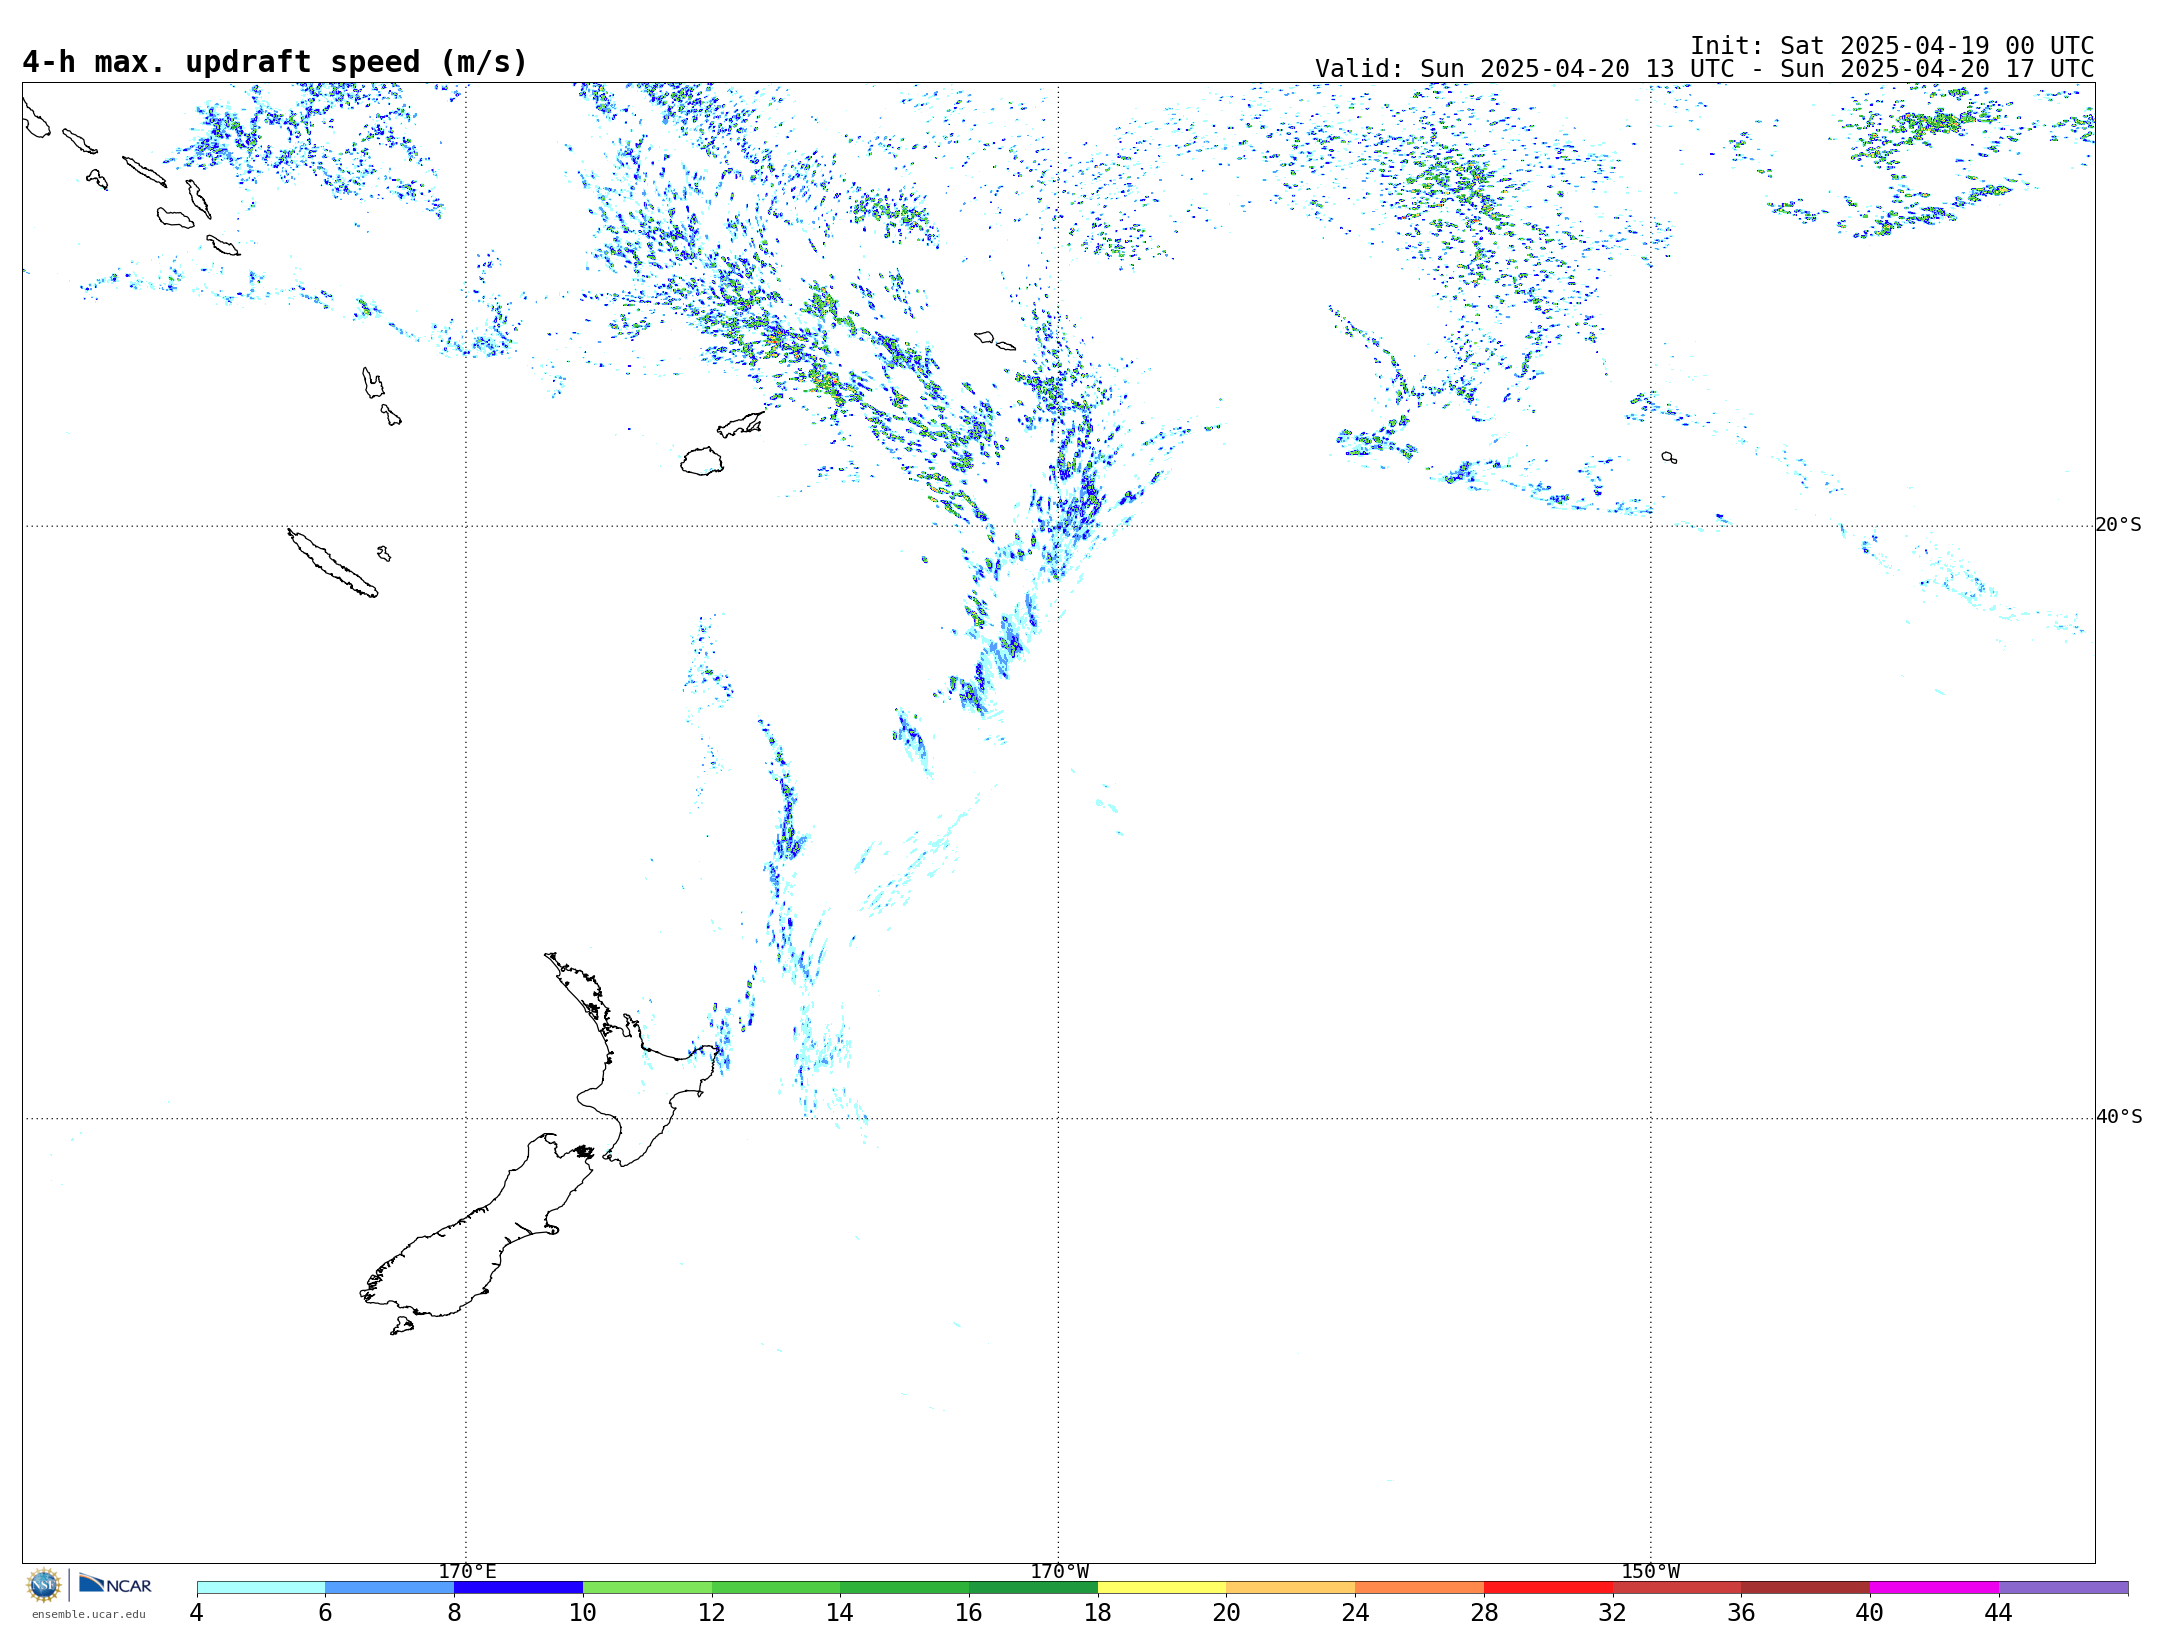The image size is (2160, 1626).
Task: Click the NCAR logo
Action: click(115, 1585)
